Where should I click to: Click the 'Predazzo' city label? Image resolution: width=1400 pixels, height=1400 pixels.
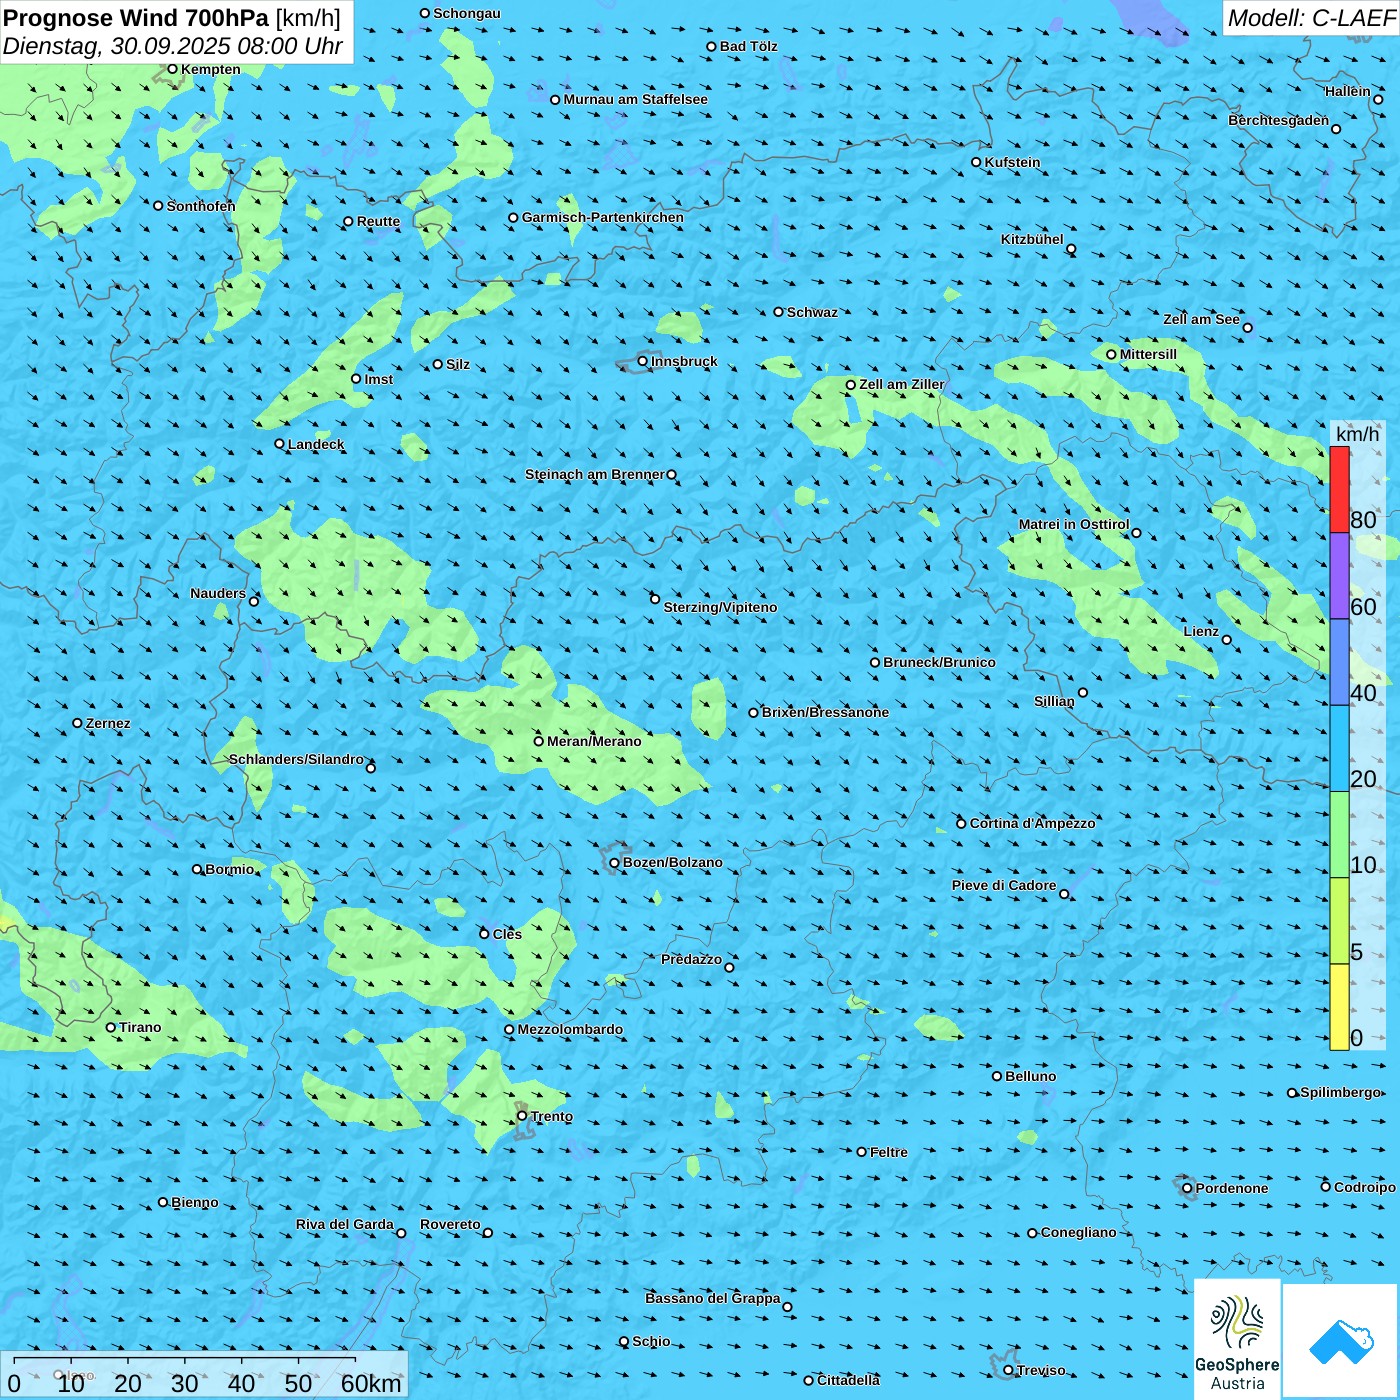[691, 959]
